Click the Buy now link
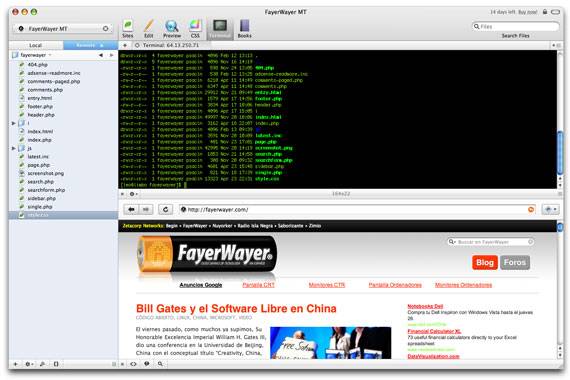570x380 pixels. click(x=527, y=12)
